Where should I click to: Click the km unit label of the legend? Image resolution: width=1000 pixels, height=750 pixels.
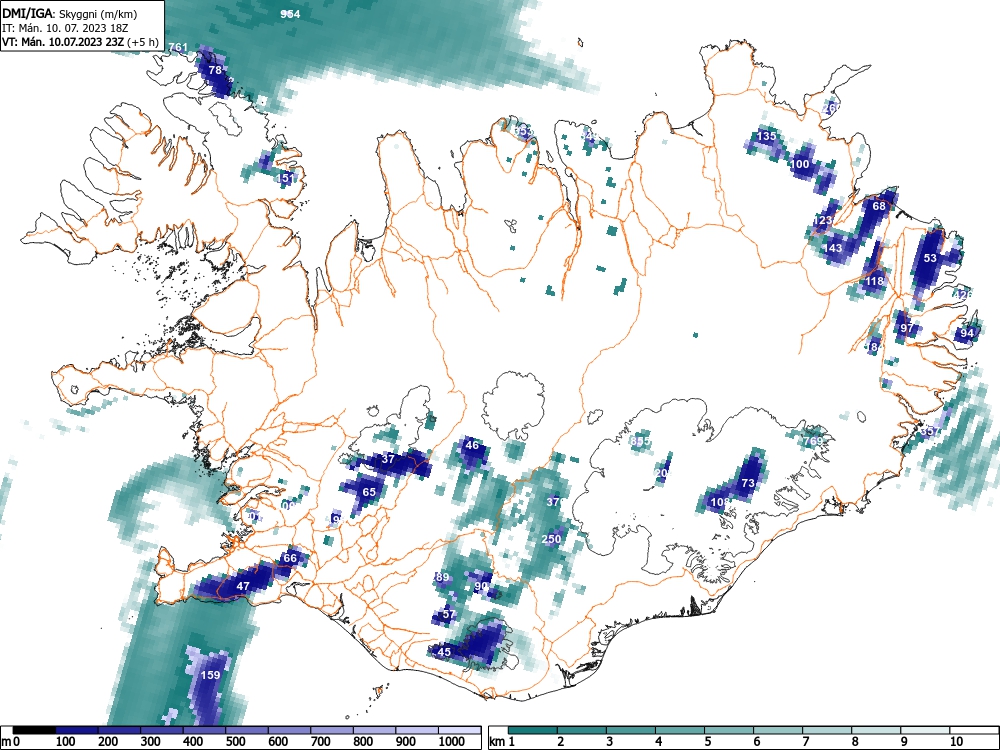pyautogui.click(x=497, y=742)
